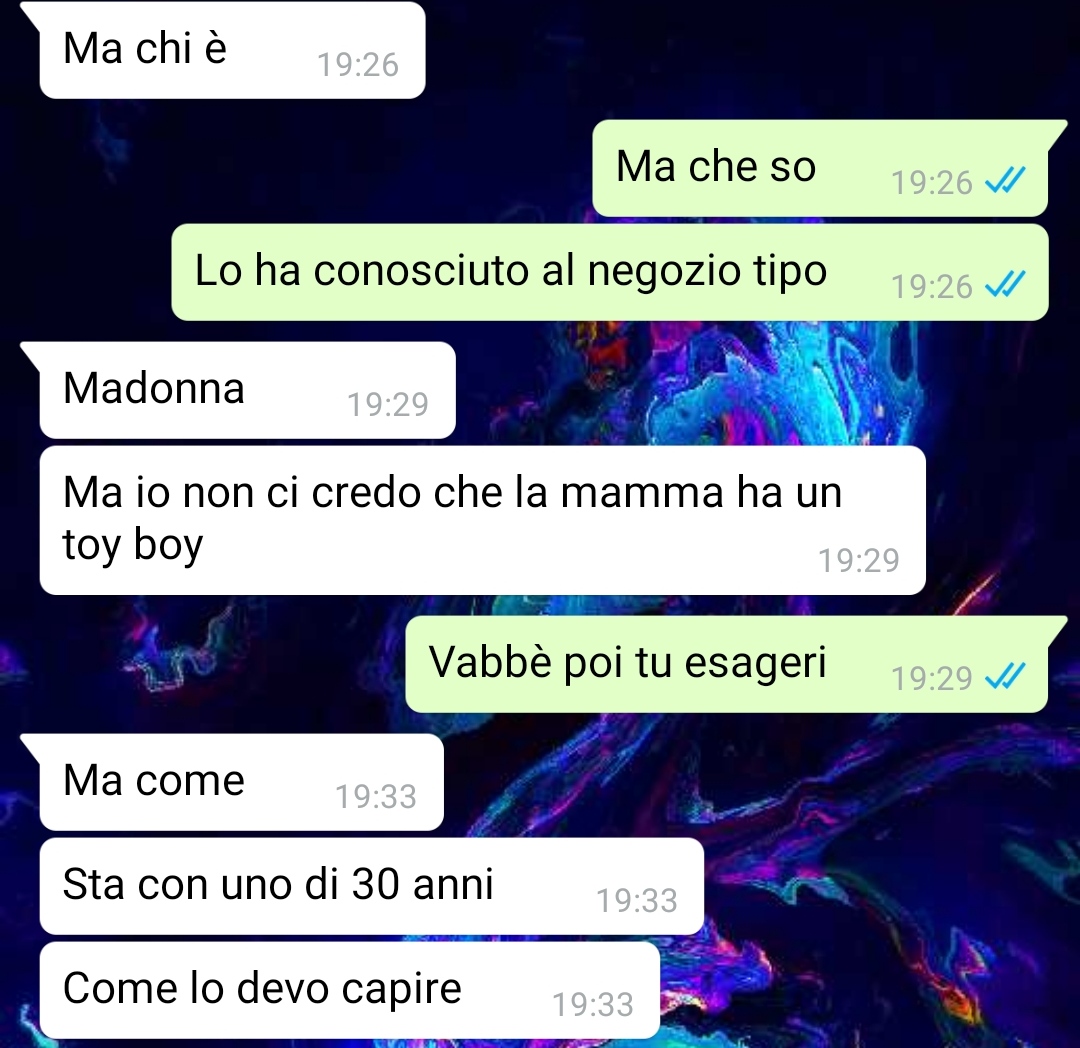The height and width of the screenshot is (1048, 1080).
Task: Click the 19:29 timestamp on "Madonna"
Action: pyautogui.click(x=388, y=404)
